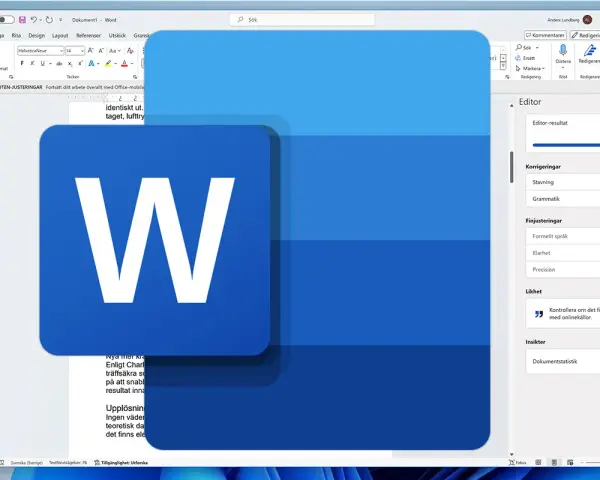Click Ersätt replace command
Screen dimensions: 600x480
pos(525,58)
